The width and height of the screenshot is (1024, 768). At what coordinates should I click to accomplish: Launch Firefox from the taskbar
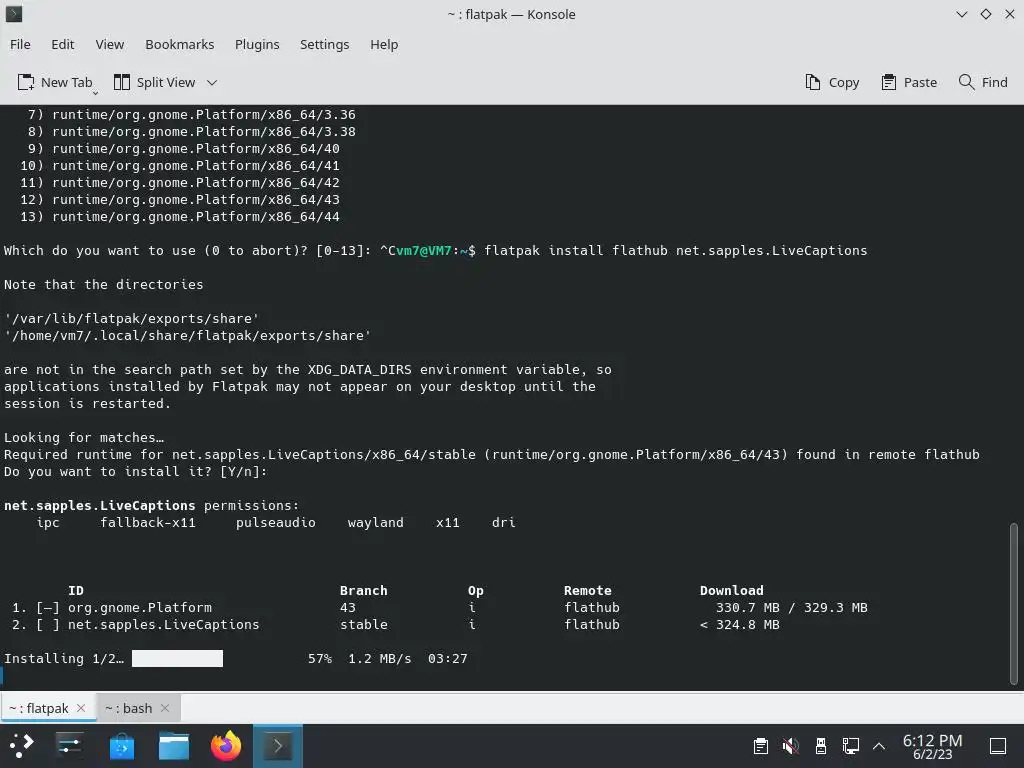coord(226,746)
